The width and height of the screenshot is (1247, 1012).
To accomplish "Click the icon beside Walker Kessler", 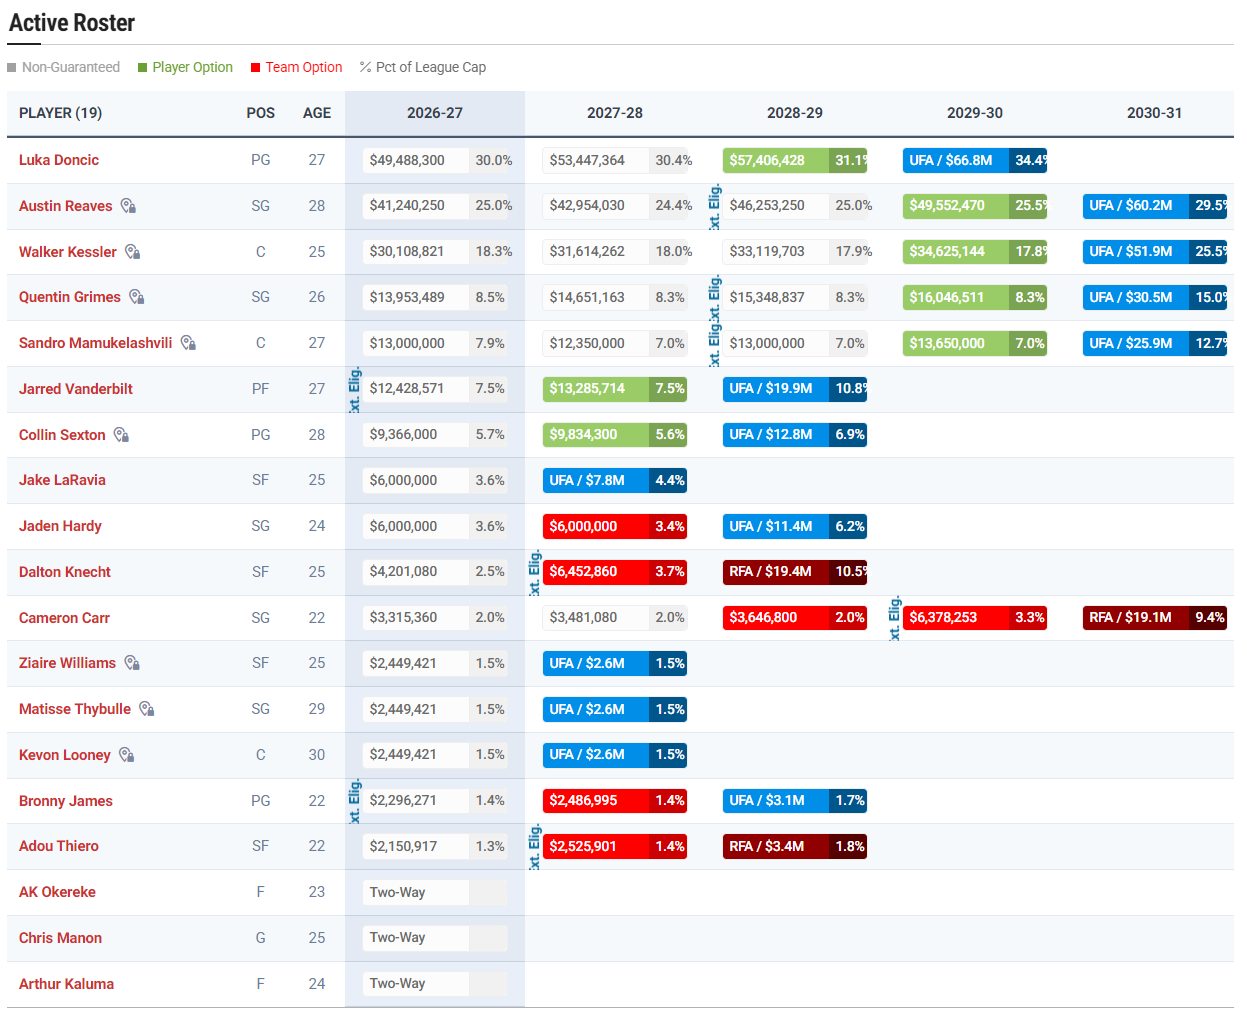I will (133, 252).
